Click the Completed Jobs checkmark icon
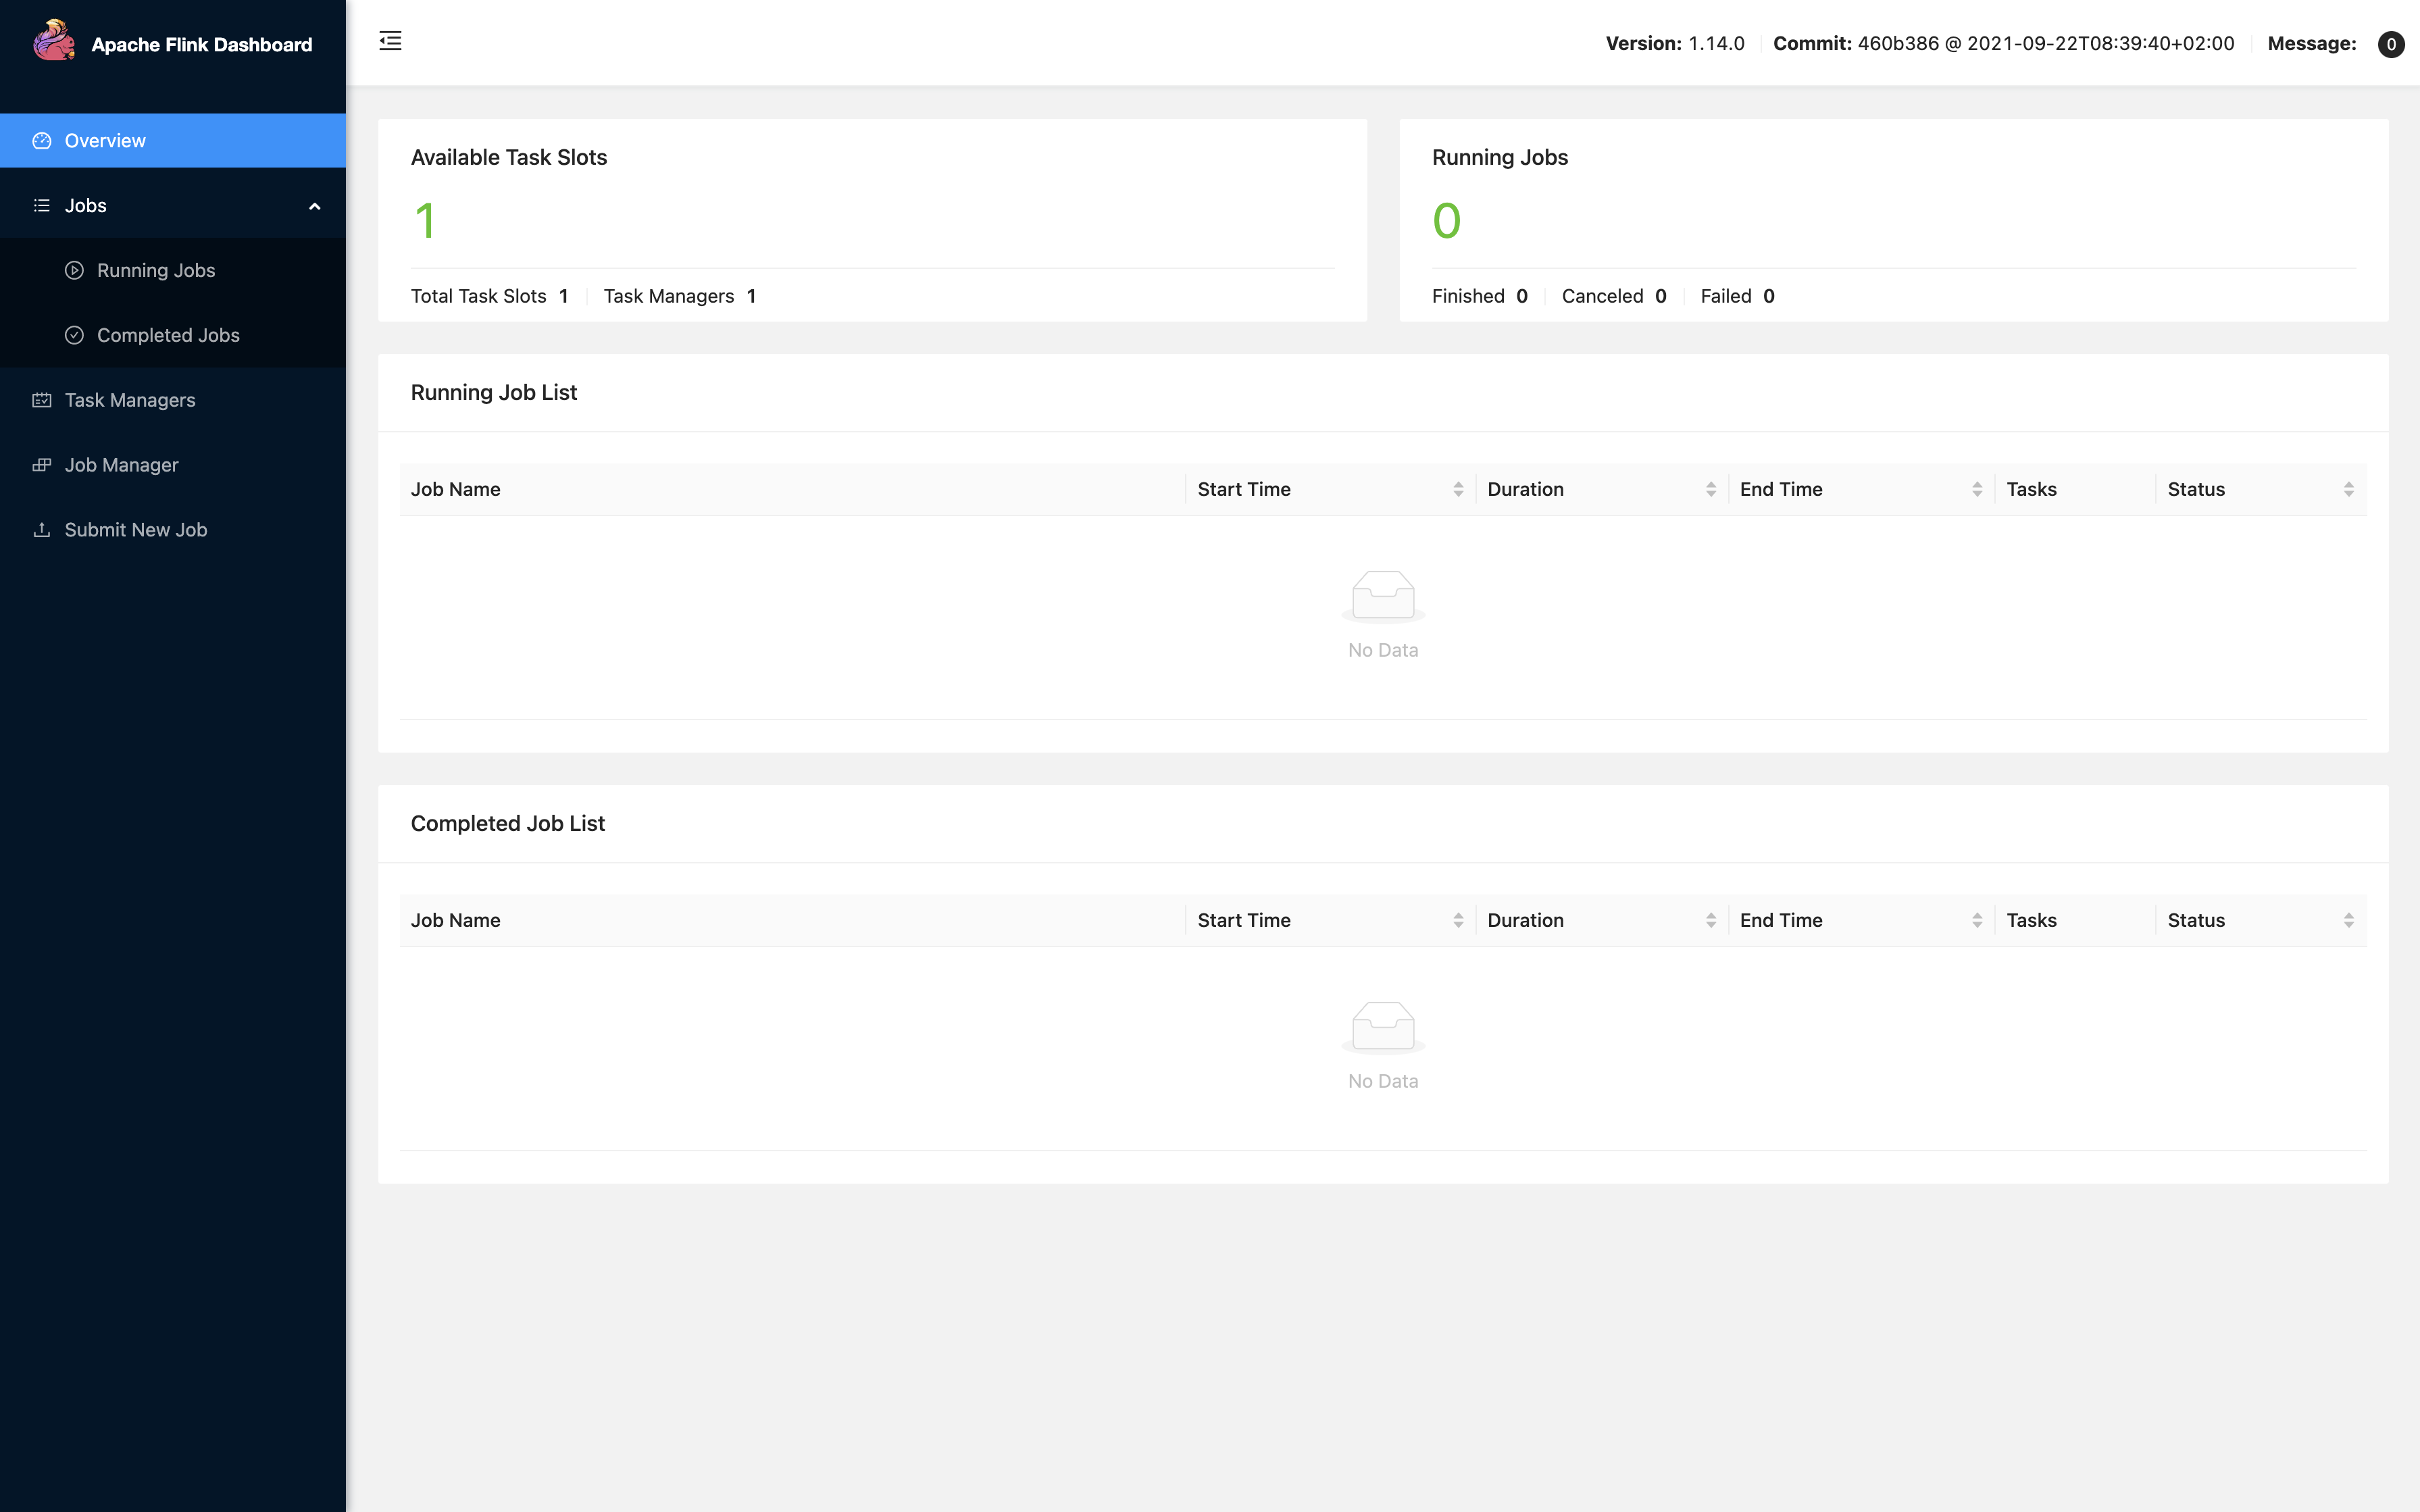The image size is (2420, 1512). tap(74, 335)
